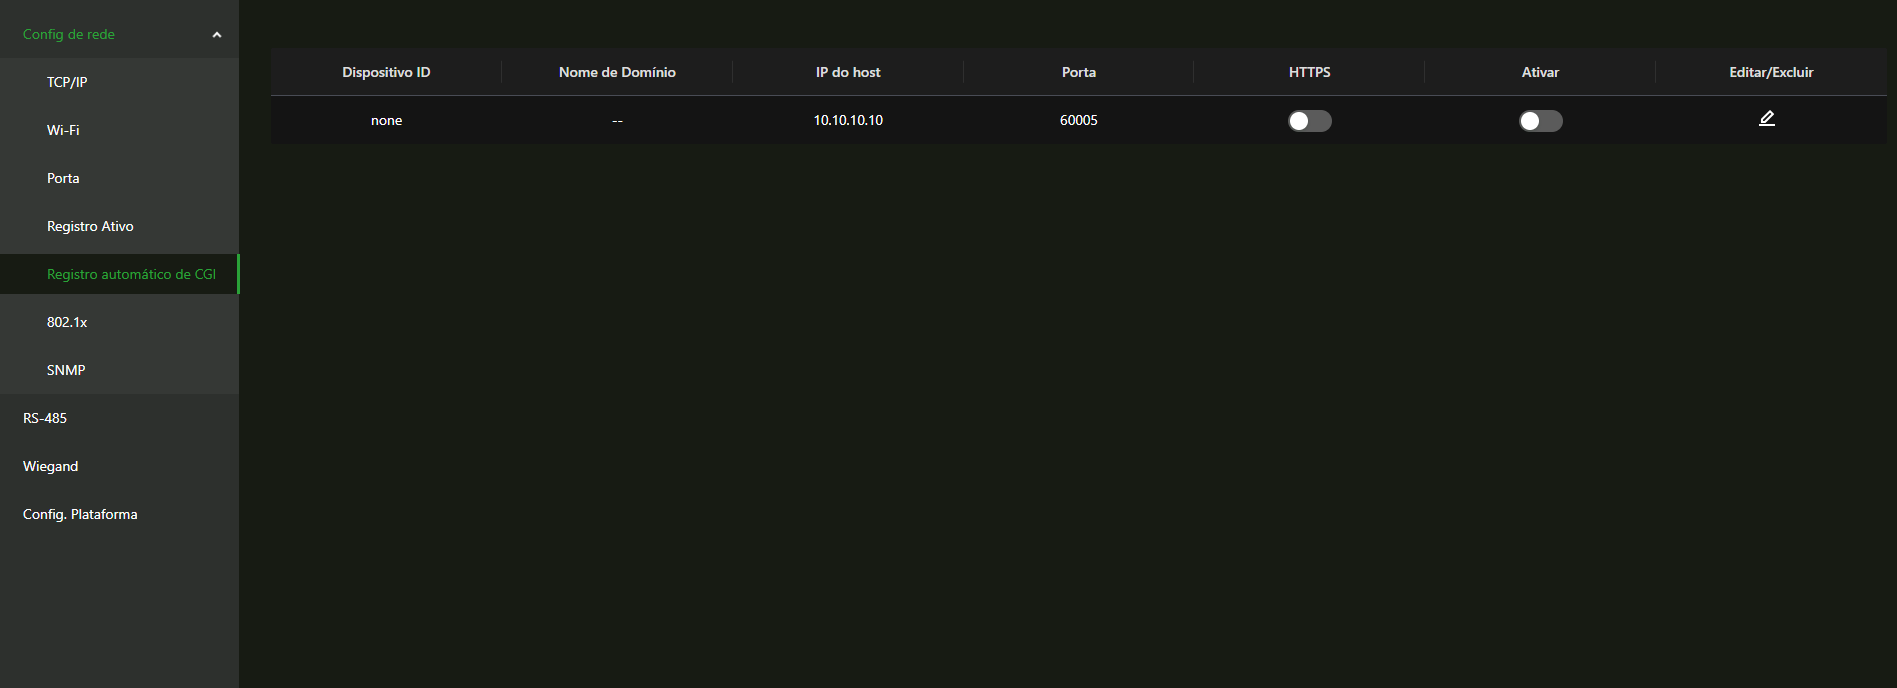Select Registro automático de CGI
The height and width of the screenshot is (688, 1897).
point(131,274)
